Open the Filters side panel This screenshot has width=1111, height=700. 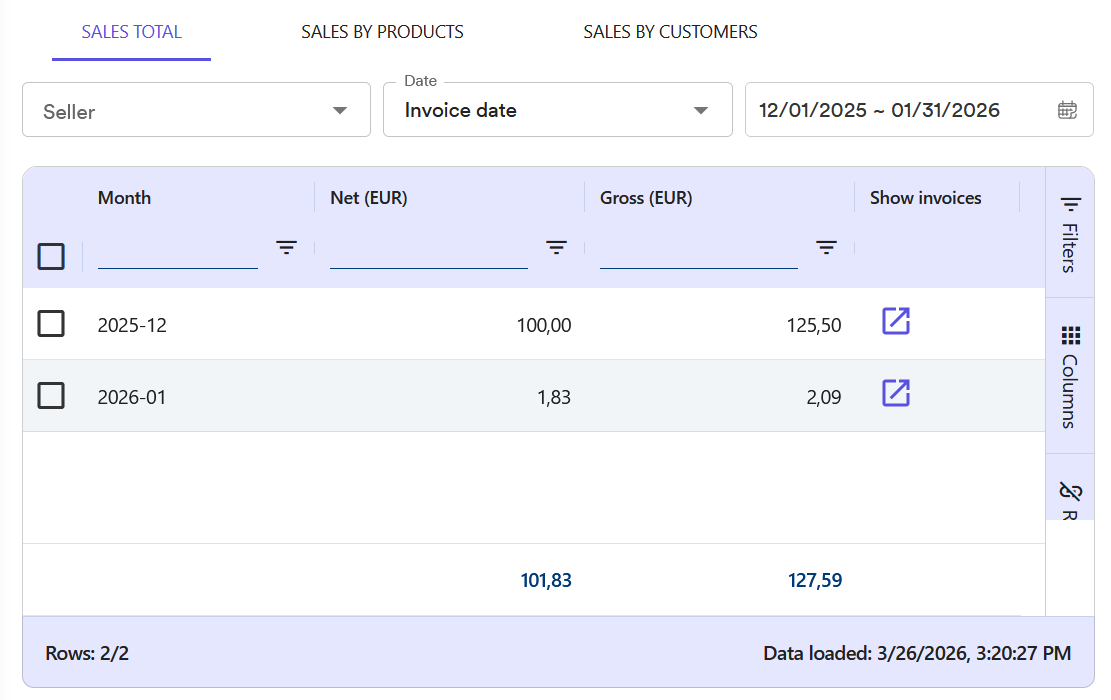coord(1069,230)
